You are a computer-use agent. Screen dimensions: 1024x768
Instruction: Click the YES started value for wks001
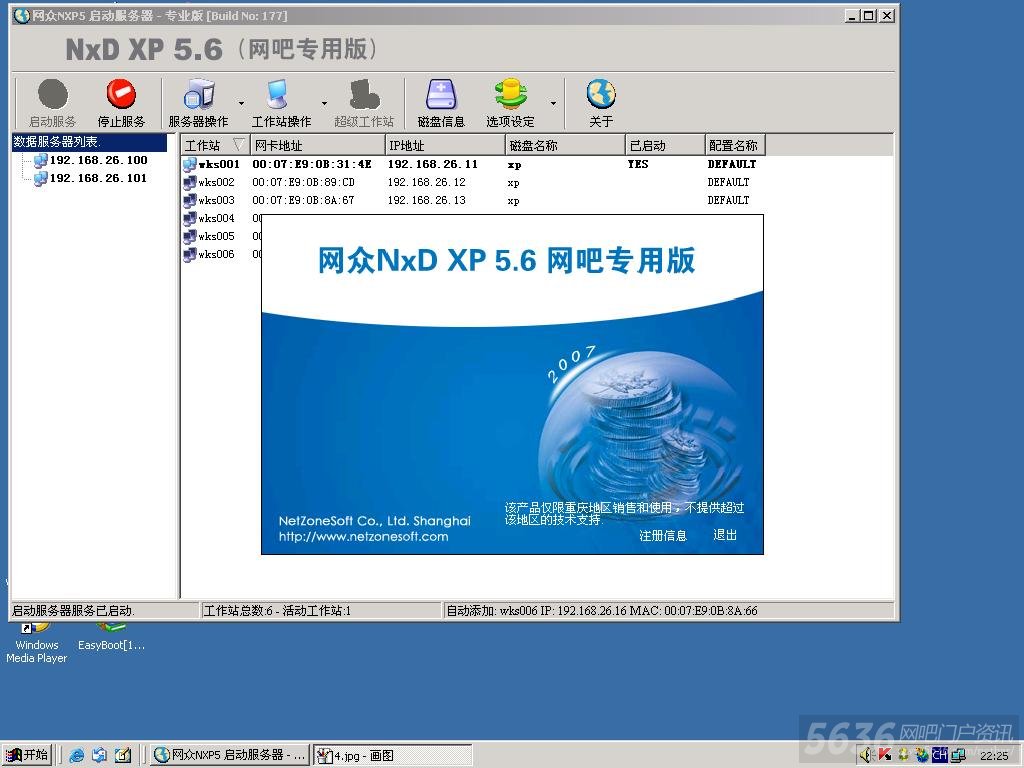click(638, 164)
